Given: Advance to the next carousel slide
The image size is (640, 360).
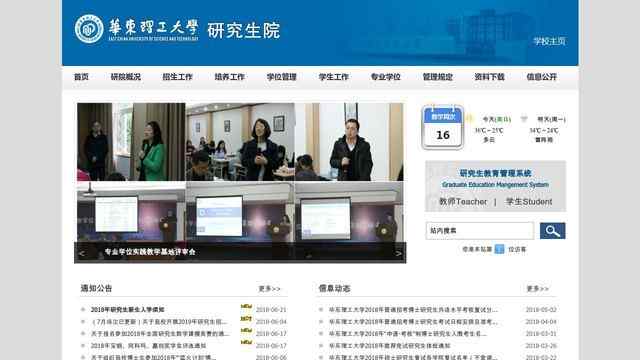Looking at the screenshot, I should (398, 253).
